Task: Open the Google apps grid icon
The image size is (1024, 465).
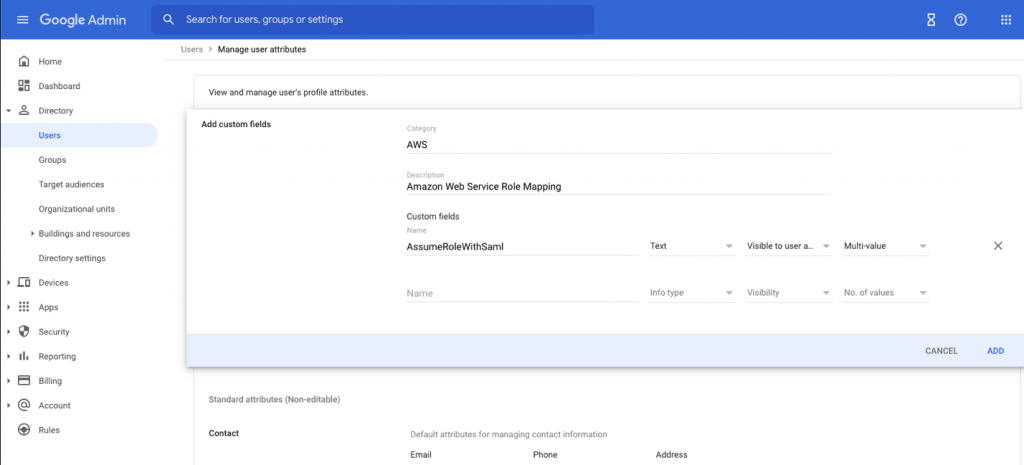Action: click(x=1006, y=20)
